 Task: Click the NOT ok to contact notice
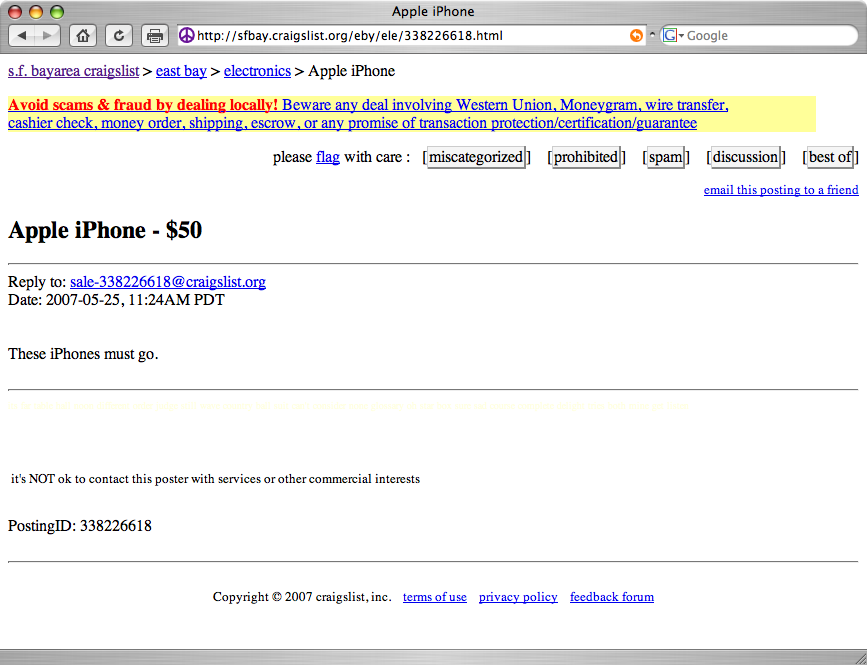[215, 479]
